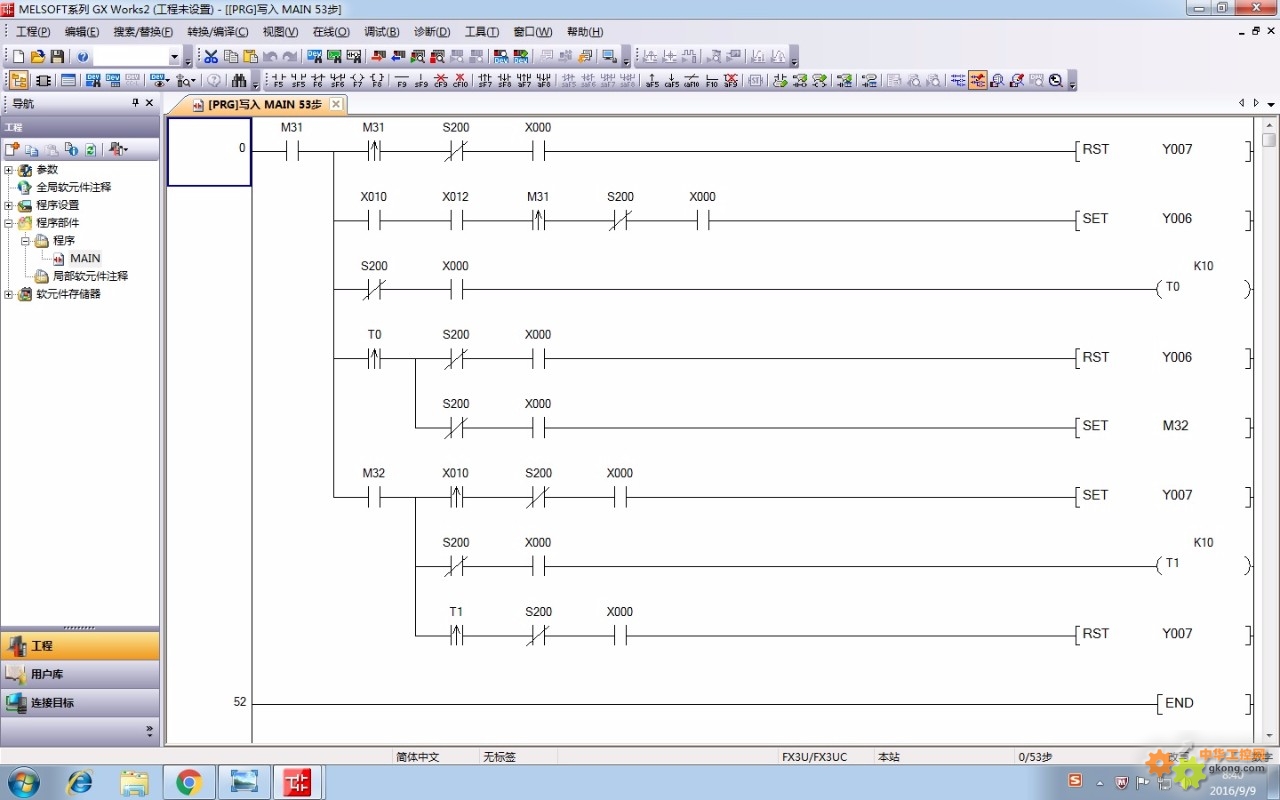Open Chrome from the taskbar

189,782
